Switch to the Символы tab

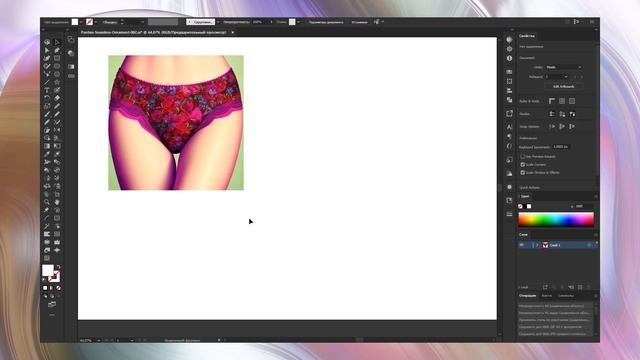[x=566, y=296]
